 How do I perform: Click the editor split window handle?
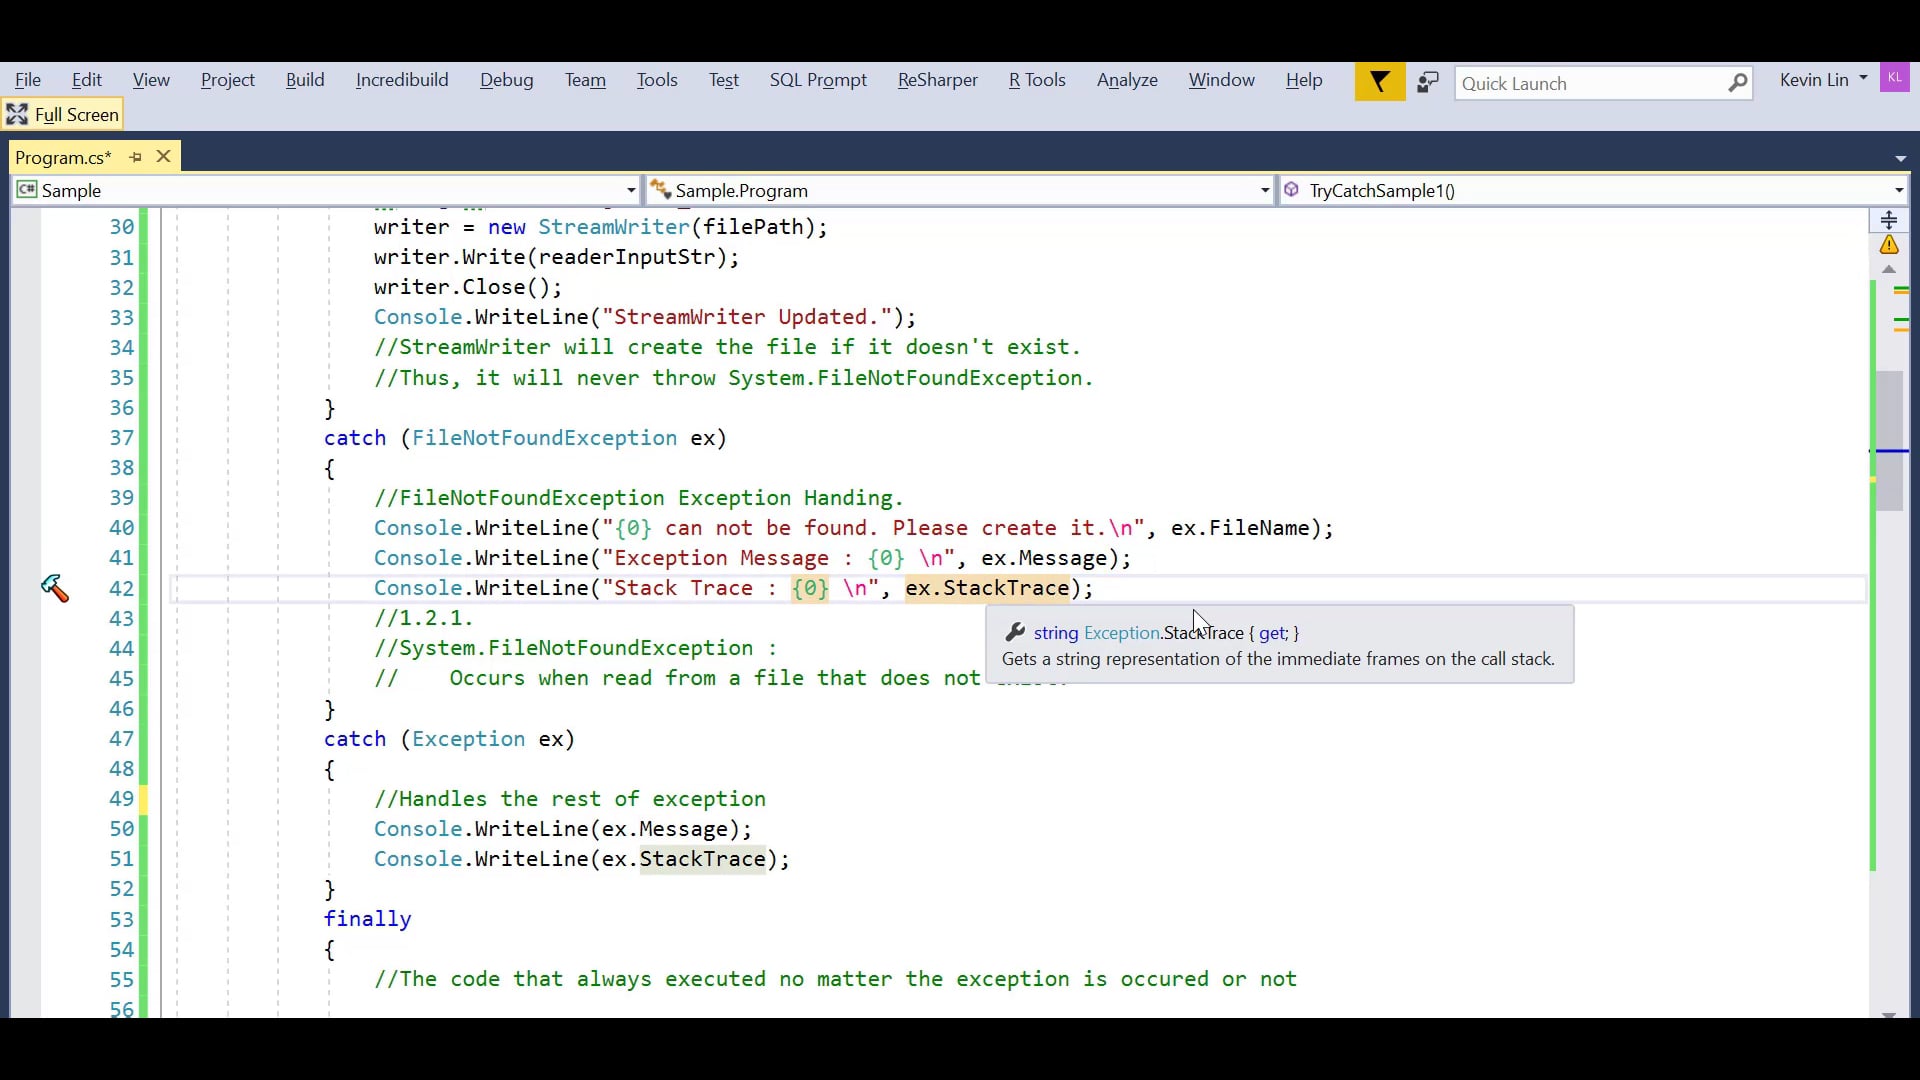pyautogui.click(x=1889, y=220)
